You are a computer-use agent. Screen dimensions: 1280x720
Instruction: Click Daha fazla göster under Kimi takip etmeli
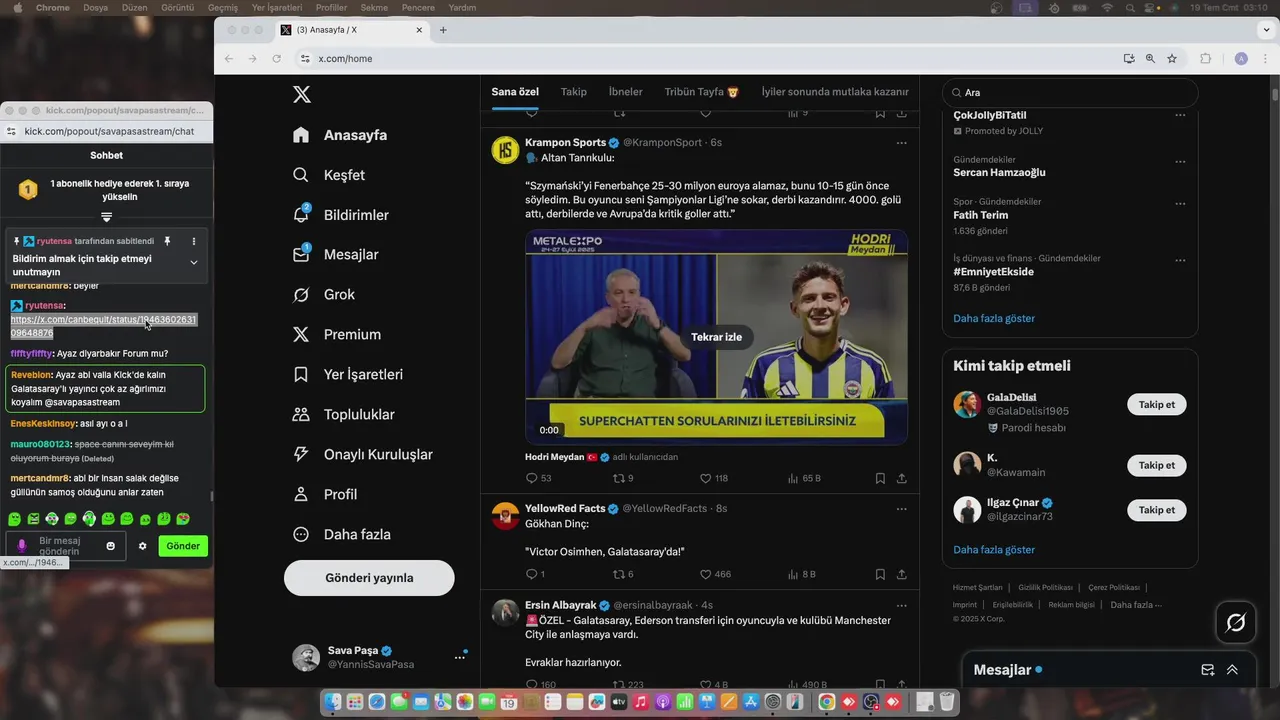(x=994, y=550)
